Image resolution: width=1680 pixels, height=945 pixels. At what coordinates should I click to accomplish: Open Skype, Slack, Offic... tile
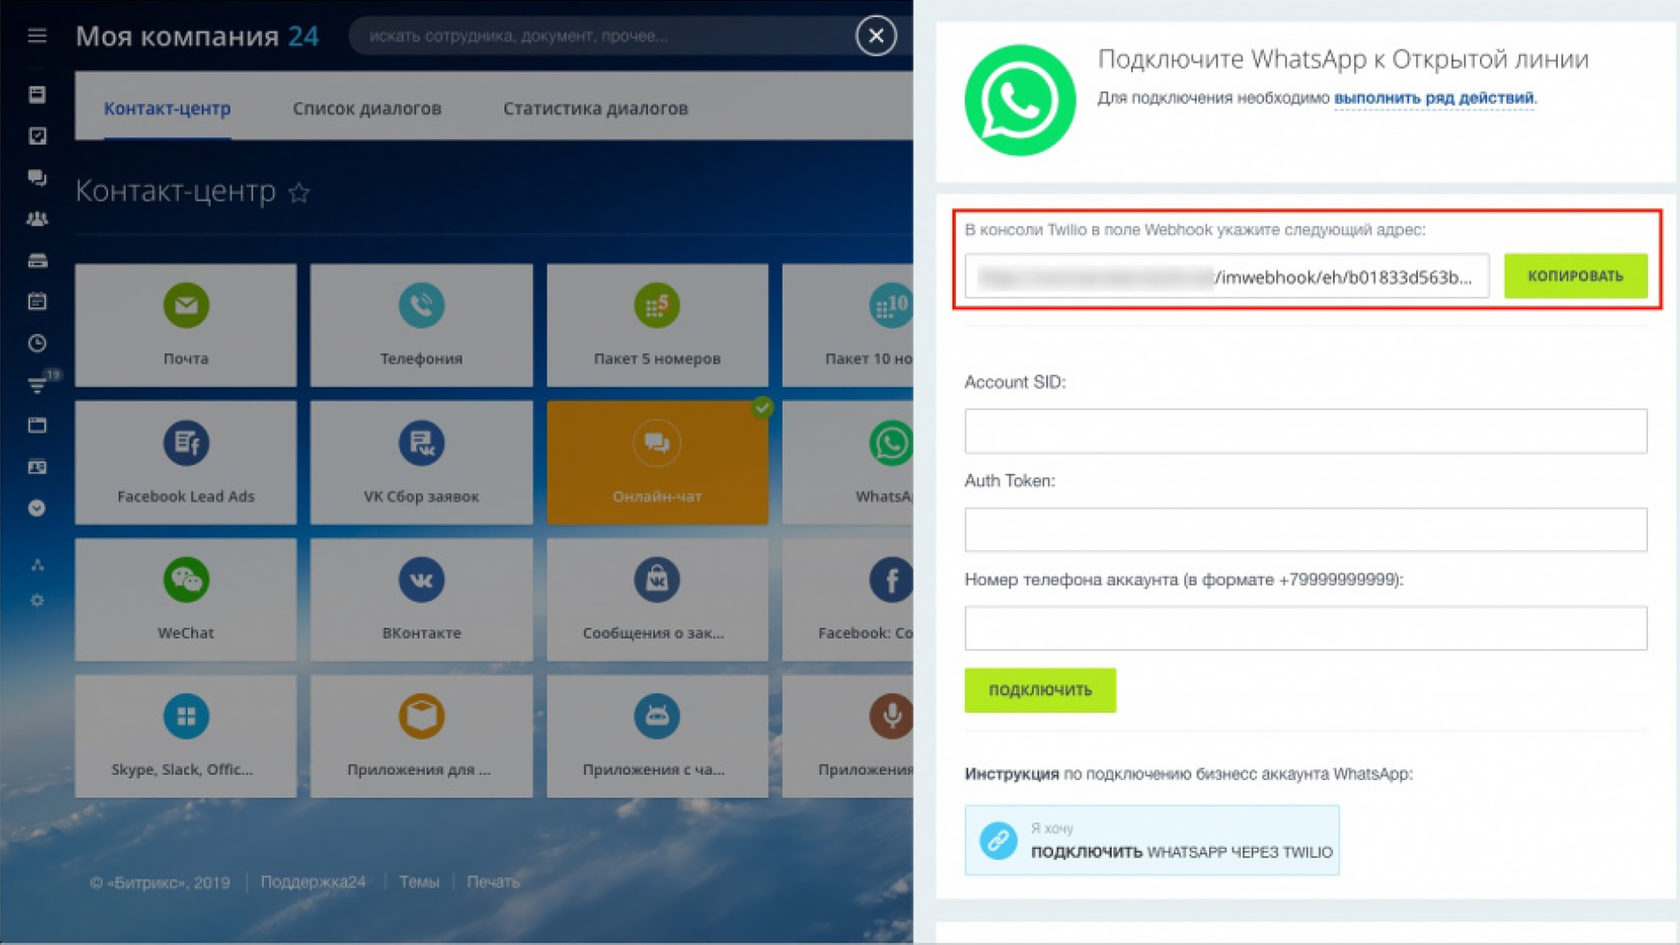pos(186,736)
